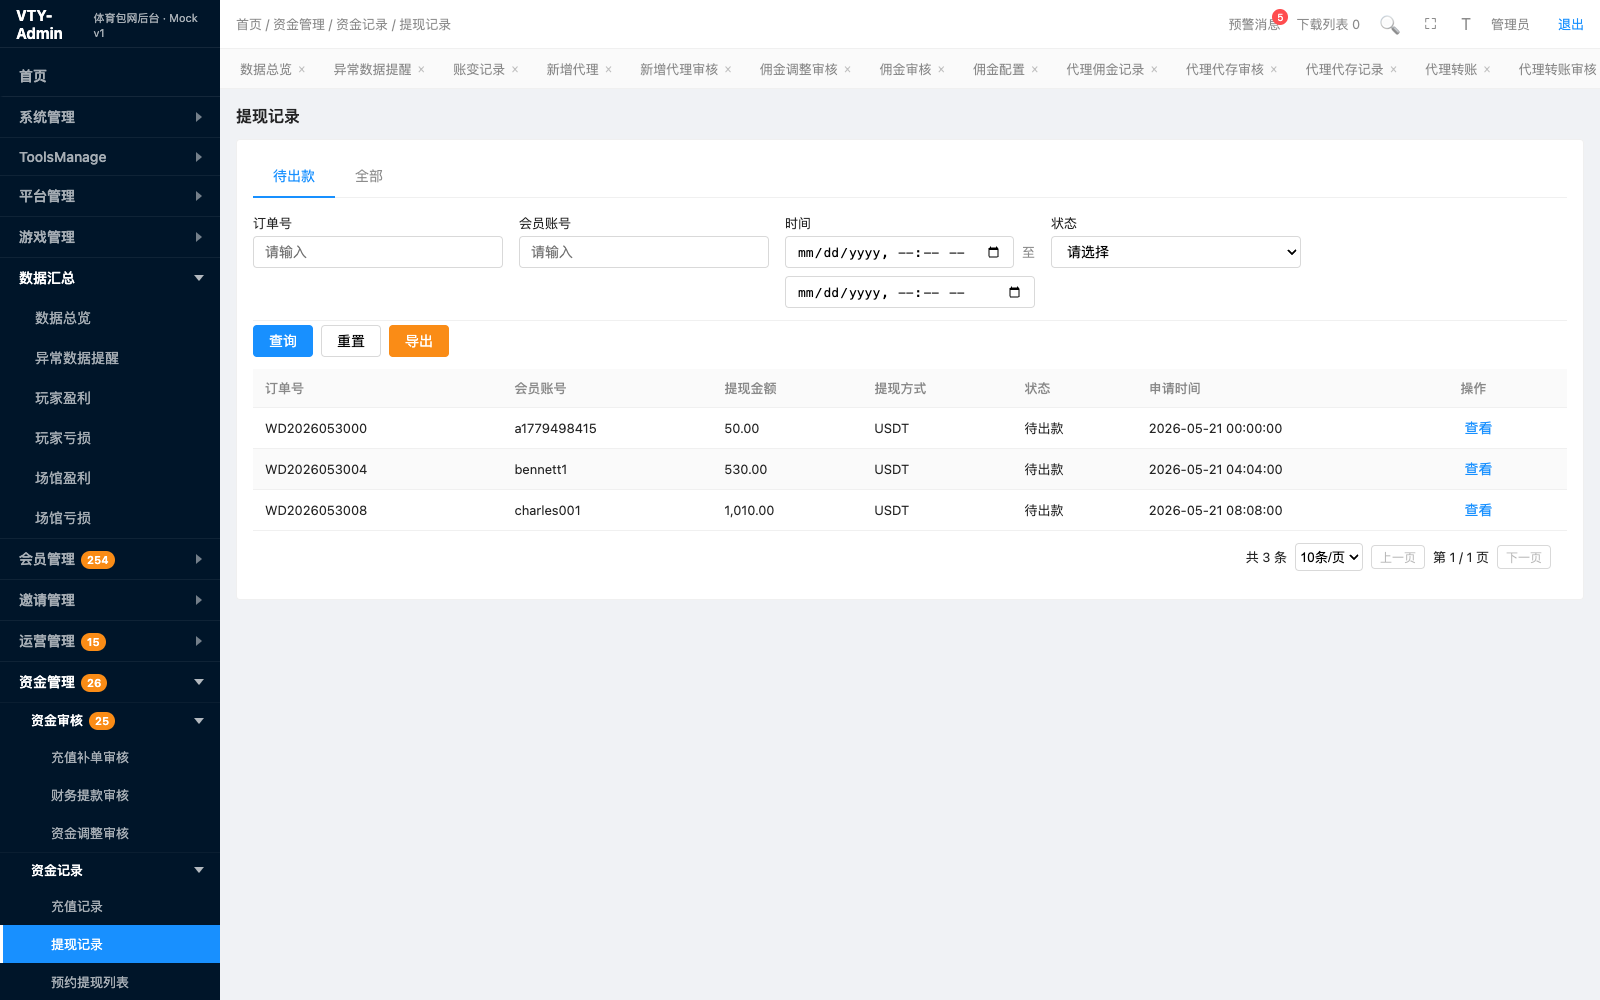
Task: Open 账变记录 page tab
Action: (479, 69)
